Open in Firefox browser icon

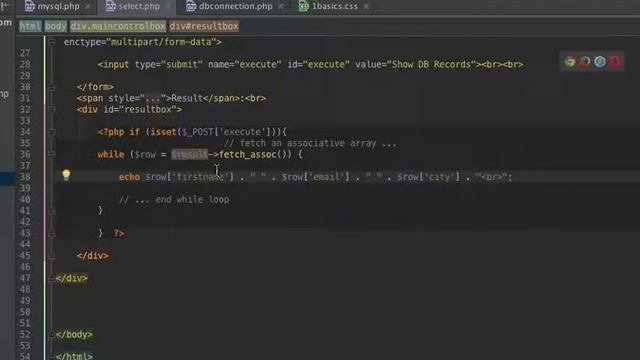[585, 62]
